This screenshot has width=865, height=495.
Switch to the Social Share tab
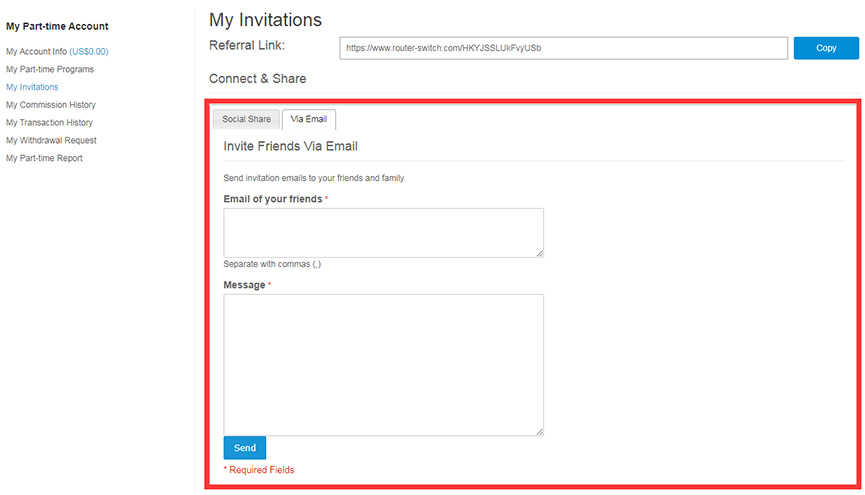coord(246,119)
